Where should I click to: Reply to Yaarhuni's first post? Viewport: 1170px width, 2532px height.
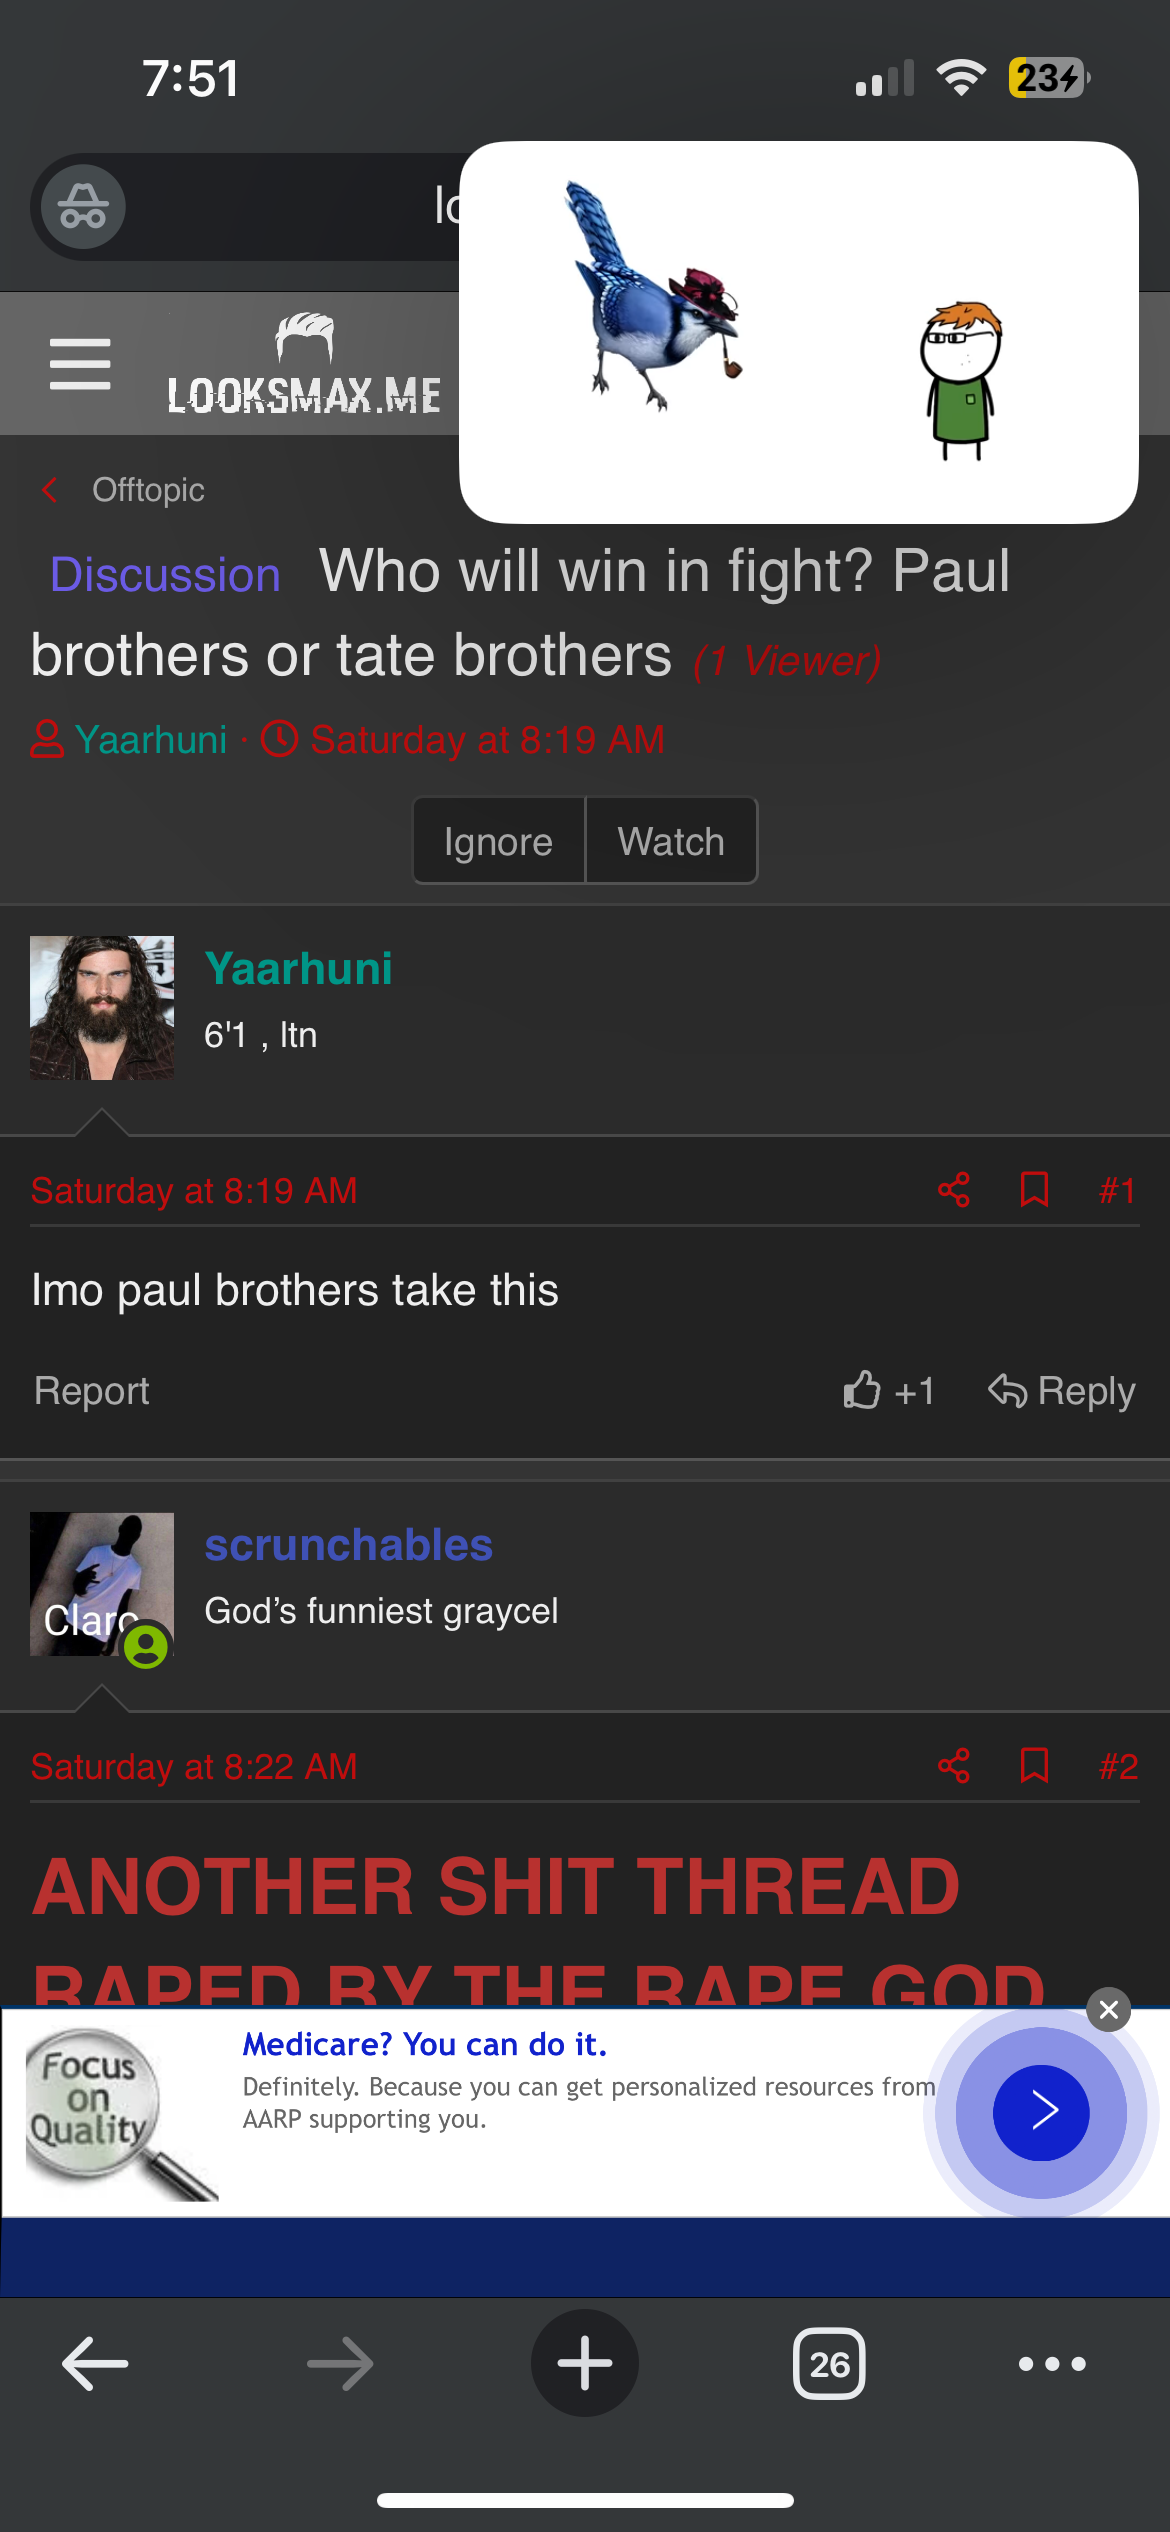[x=1062, y=1391]
